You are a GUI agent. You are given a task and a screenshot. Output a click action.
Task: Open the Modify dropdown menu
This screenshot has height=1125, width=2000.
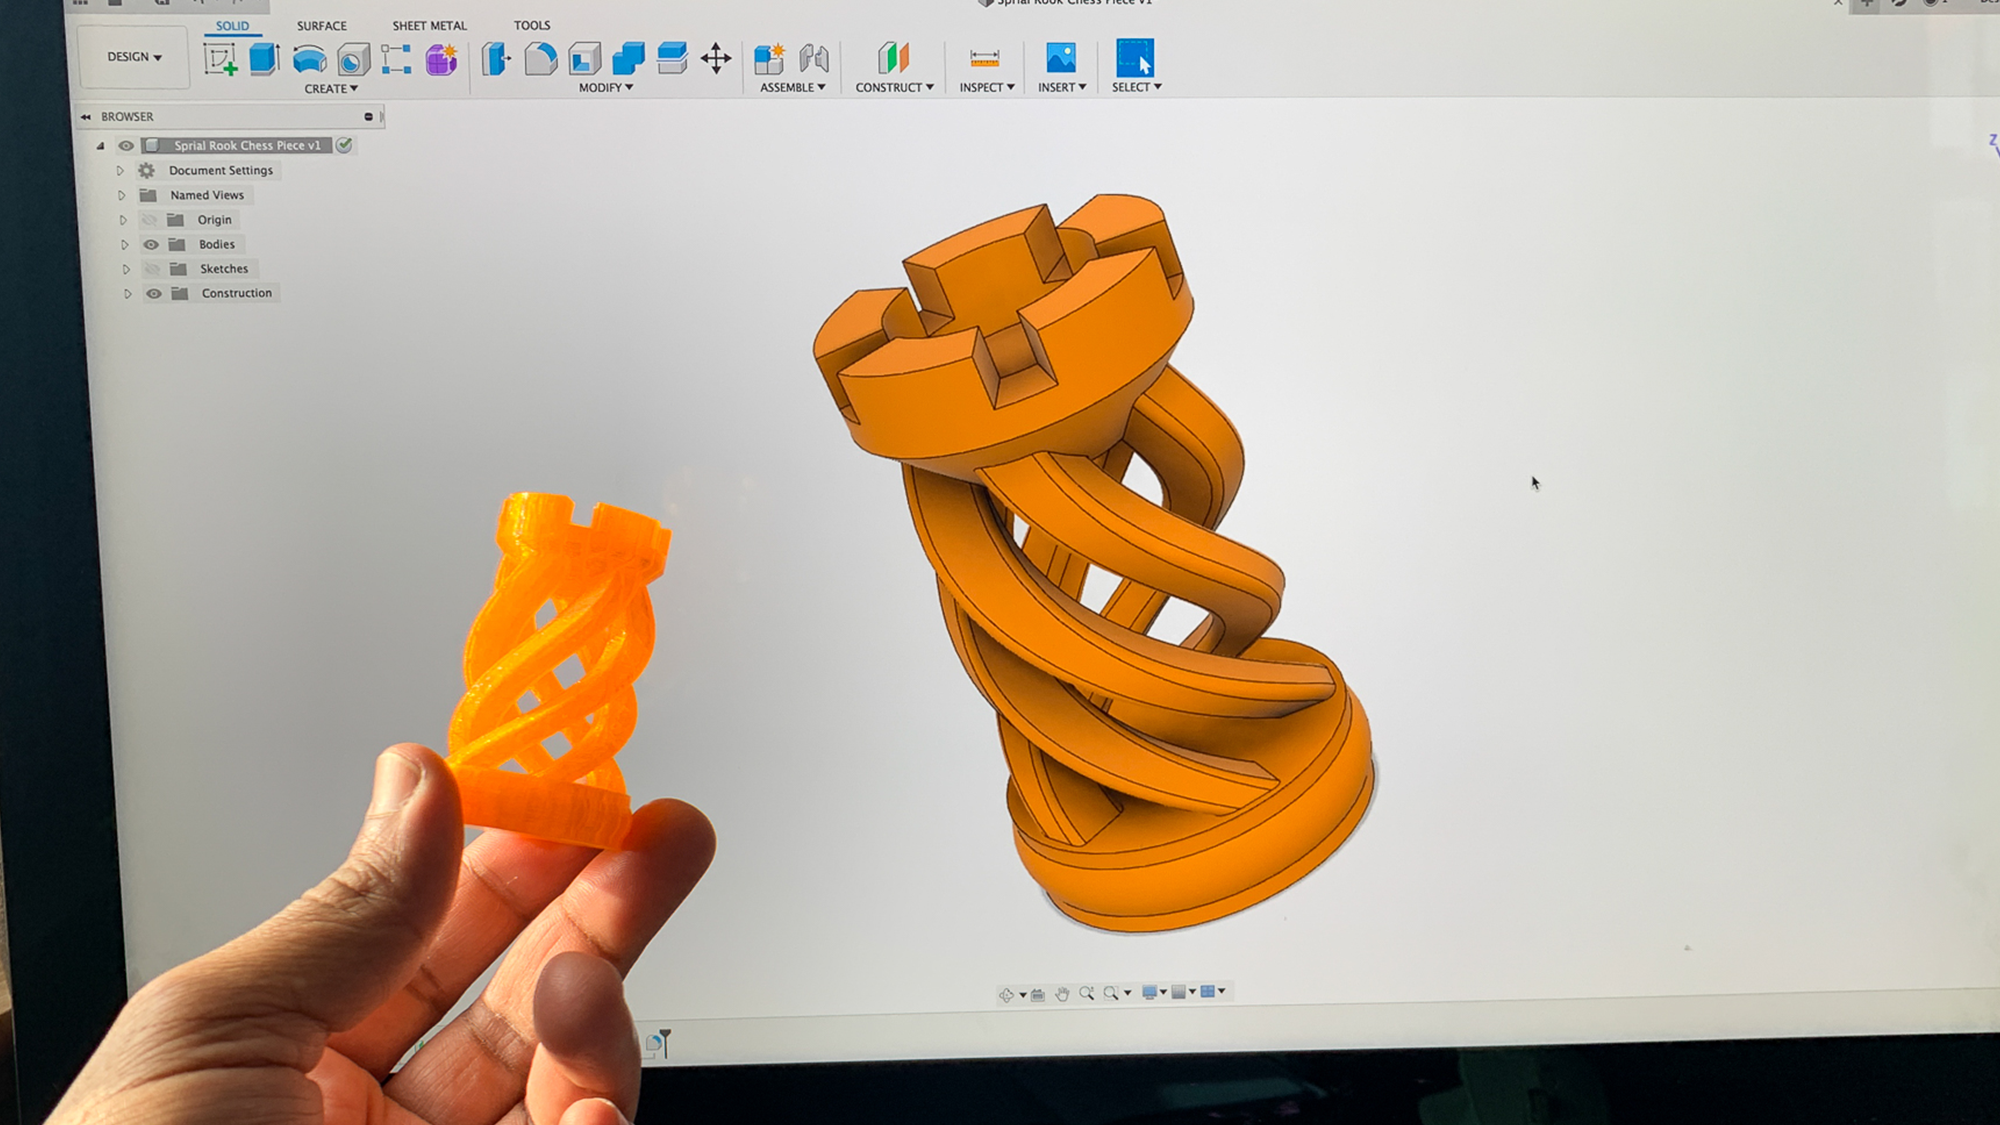click(606, 88)
